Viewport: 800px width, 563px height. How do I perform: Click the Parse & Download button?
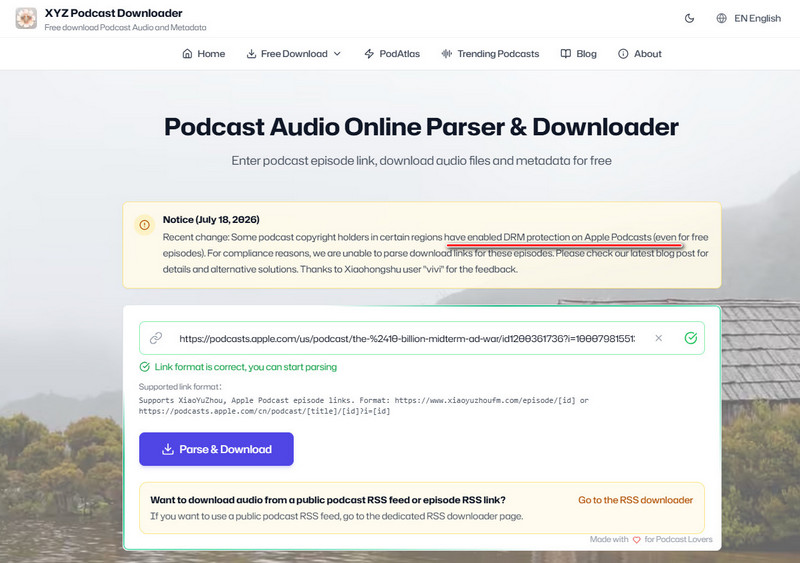pos(216,449)
